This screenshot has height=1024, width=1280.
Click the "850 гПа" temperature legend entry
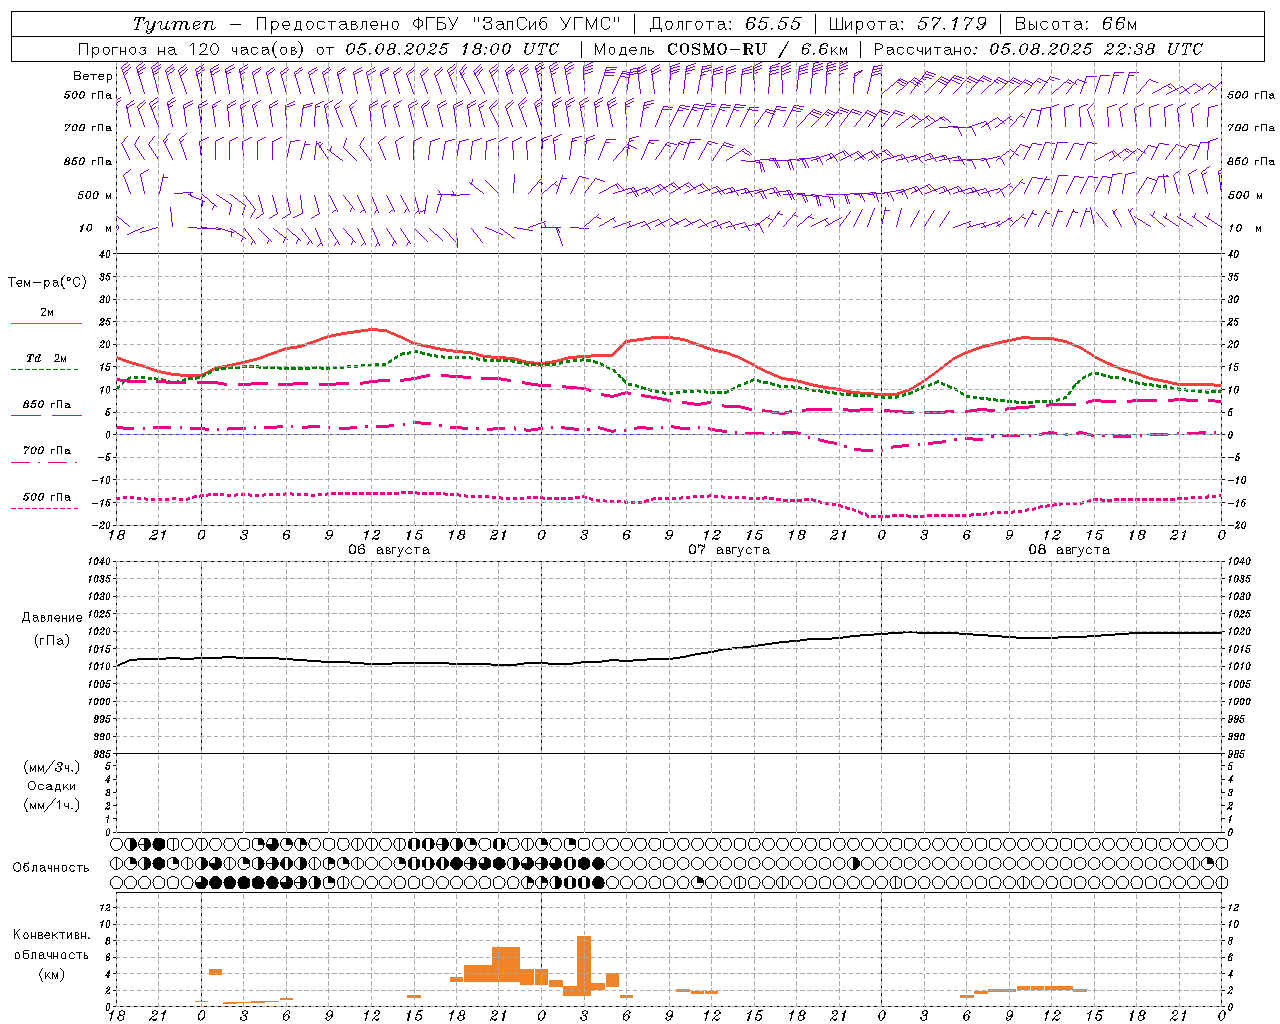click(47, 405)
